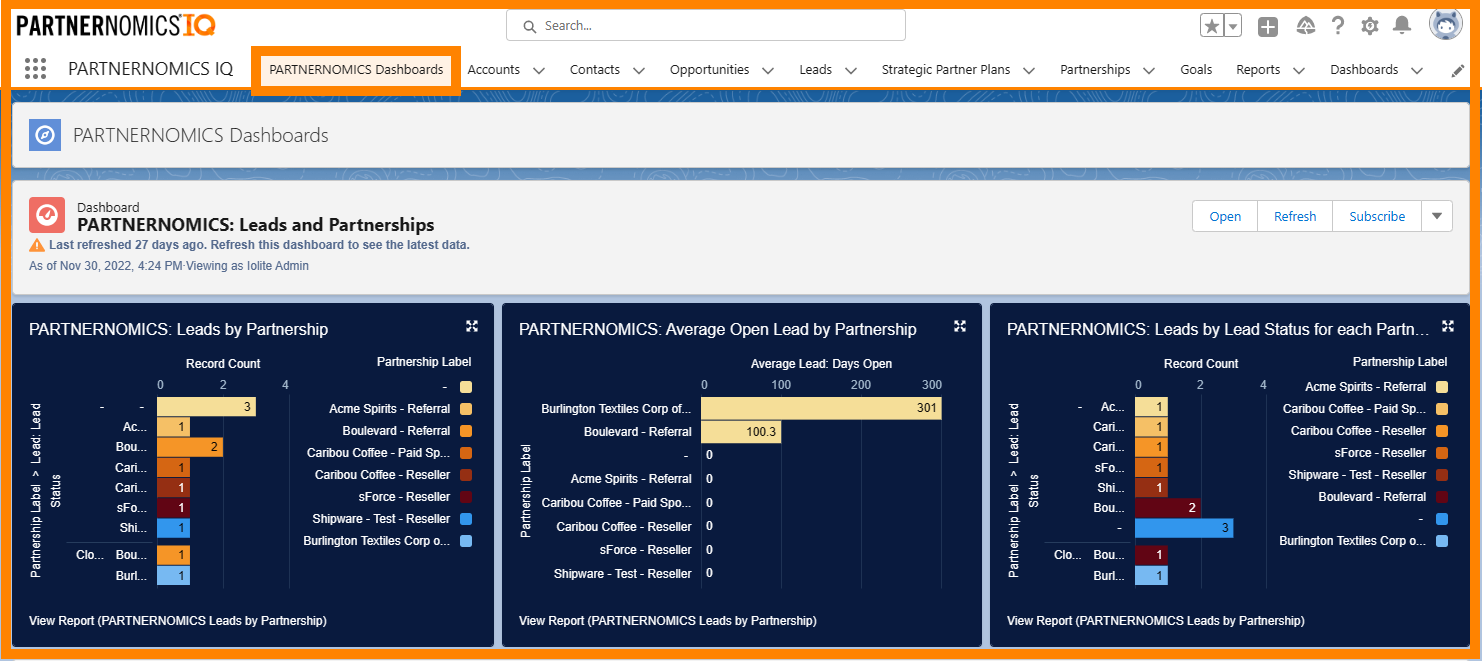Open the Accounts tab
The width and height of the screenshot is (1482, 661).
click(x=494, y=70)
